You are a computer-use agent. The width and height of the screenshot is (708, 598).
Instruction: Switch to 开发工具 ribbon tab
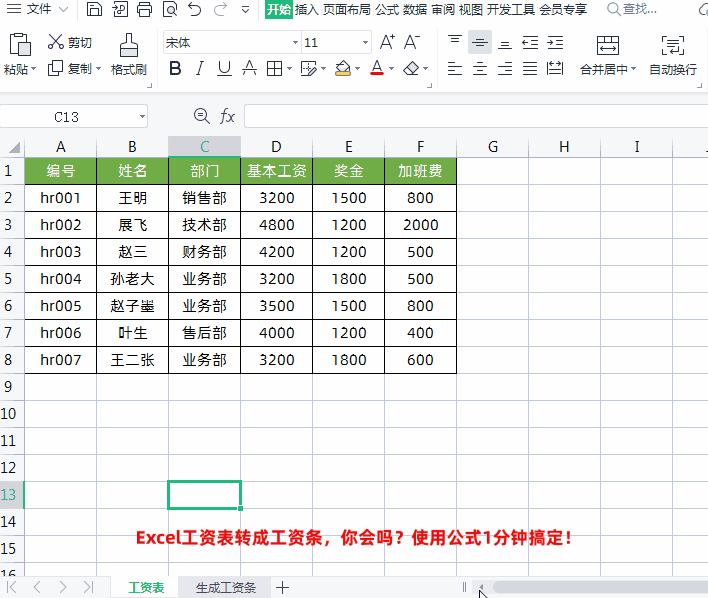[x=511, y=9]
